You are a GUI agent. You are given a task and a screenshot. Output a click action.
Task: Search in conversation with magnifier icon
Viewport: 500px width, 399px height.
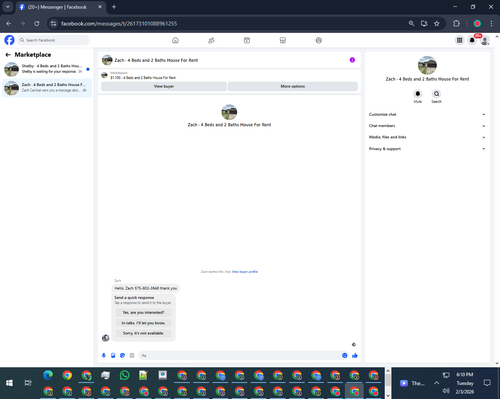point(436,94)
